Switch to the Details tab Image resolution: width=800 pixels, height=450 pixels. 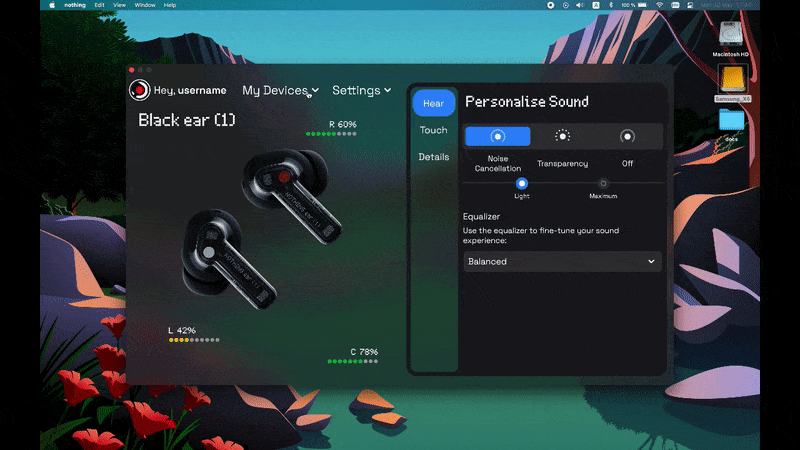point(434,157)
